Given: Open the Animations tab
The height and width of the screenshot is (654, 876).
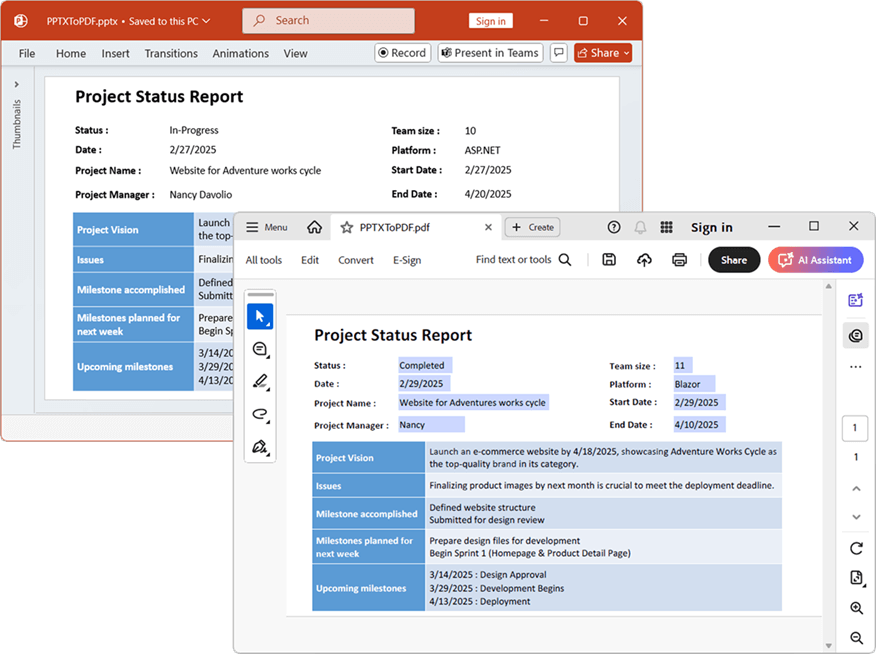Looking at the screenshot, I should tap(240, 54).
